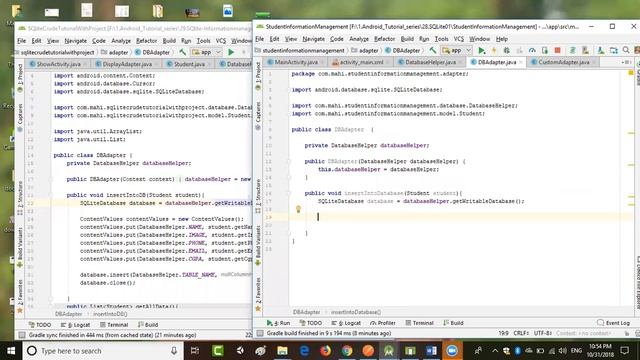Open Firefox from taskbar
640x360 pixels.
coord(325,351)
